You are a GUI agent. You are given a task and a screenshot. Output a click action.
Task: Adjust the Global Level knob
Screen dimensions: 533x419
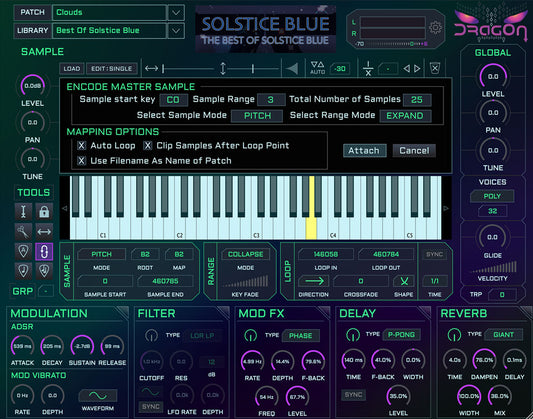point(493,76)
